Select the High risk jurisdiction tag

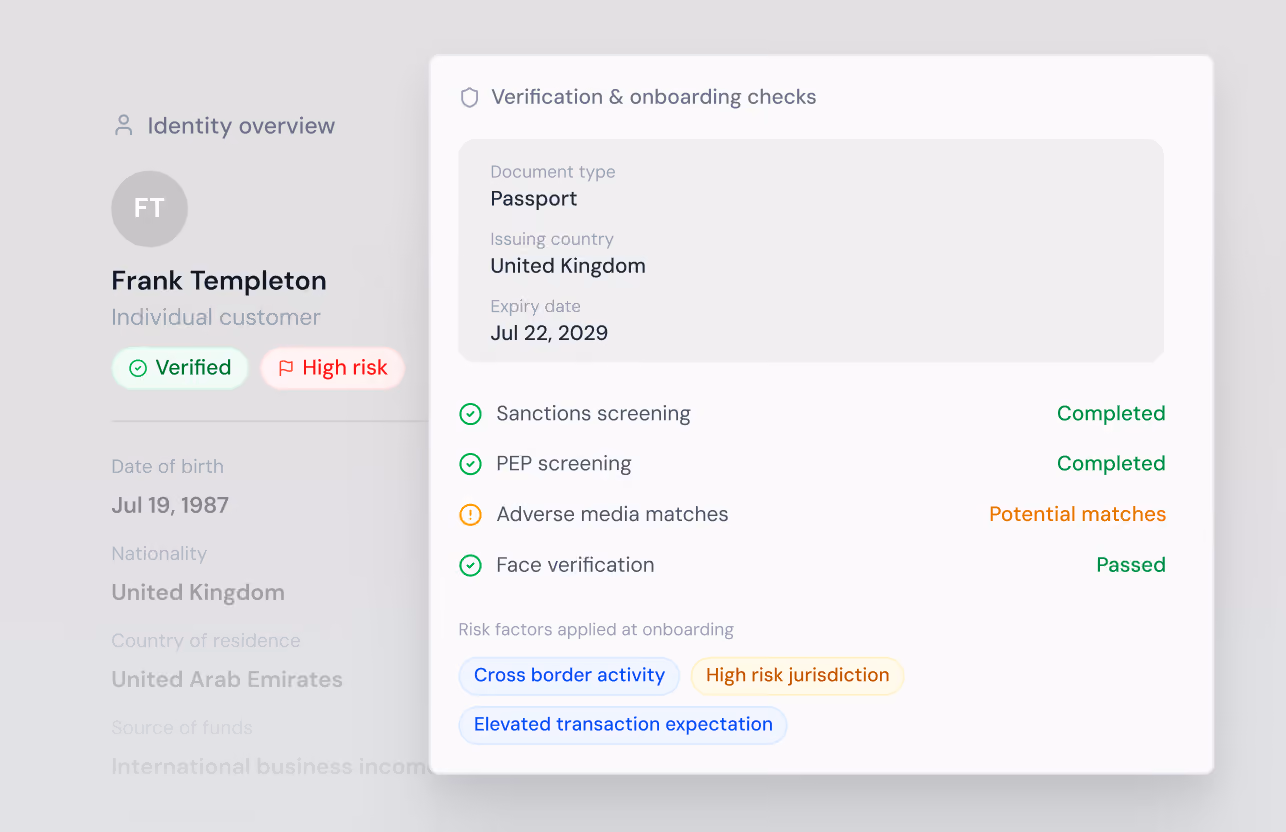[797, 675]
